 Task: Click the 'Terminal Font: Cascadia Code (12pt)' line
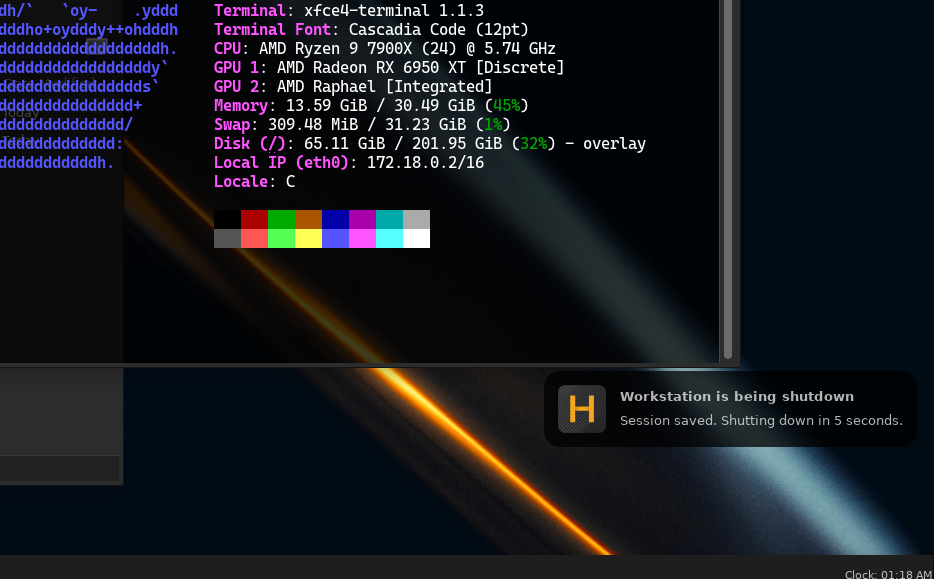pyautogui.click(x=371, y=30)
